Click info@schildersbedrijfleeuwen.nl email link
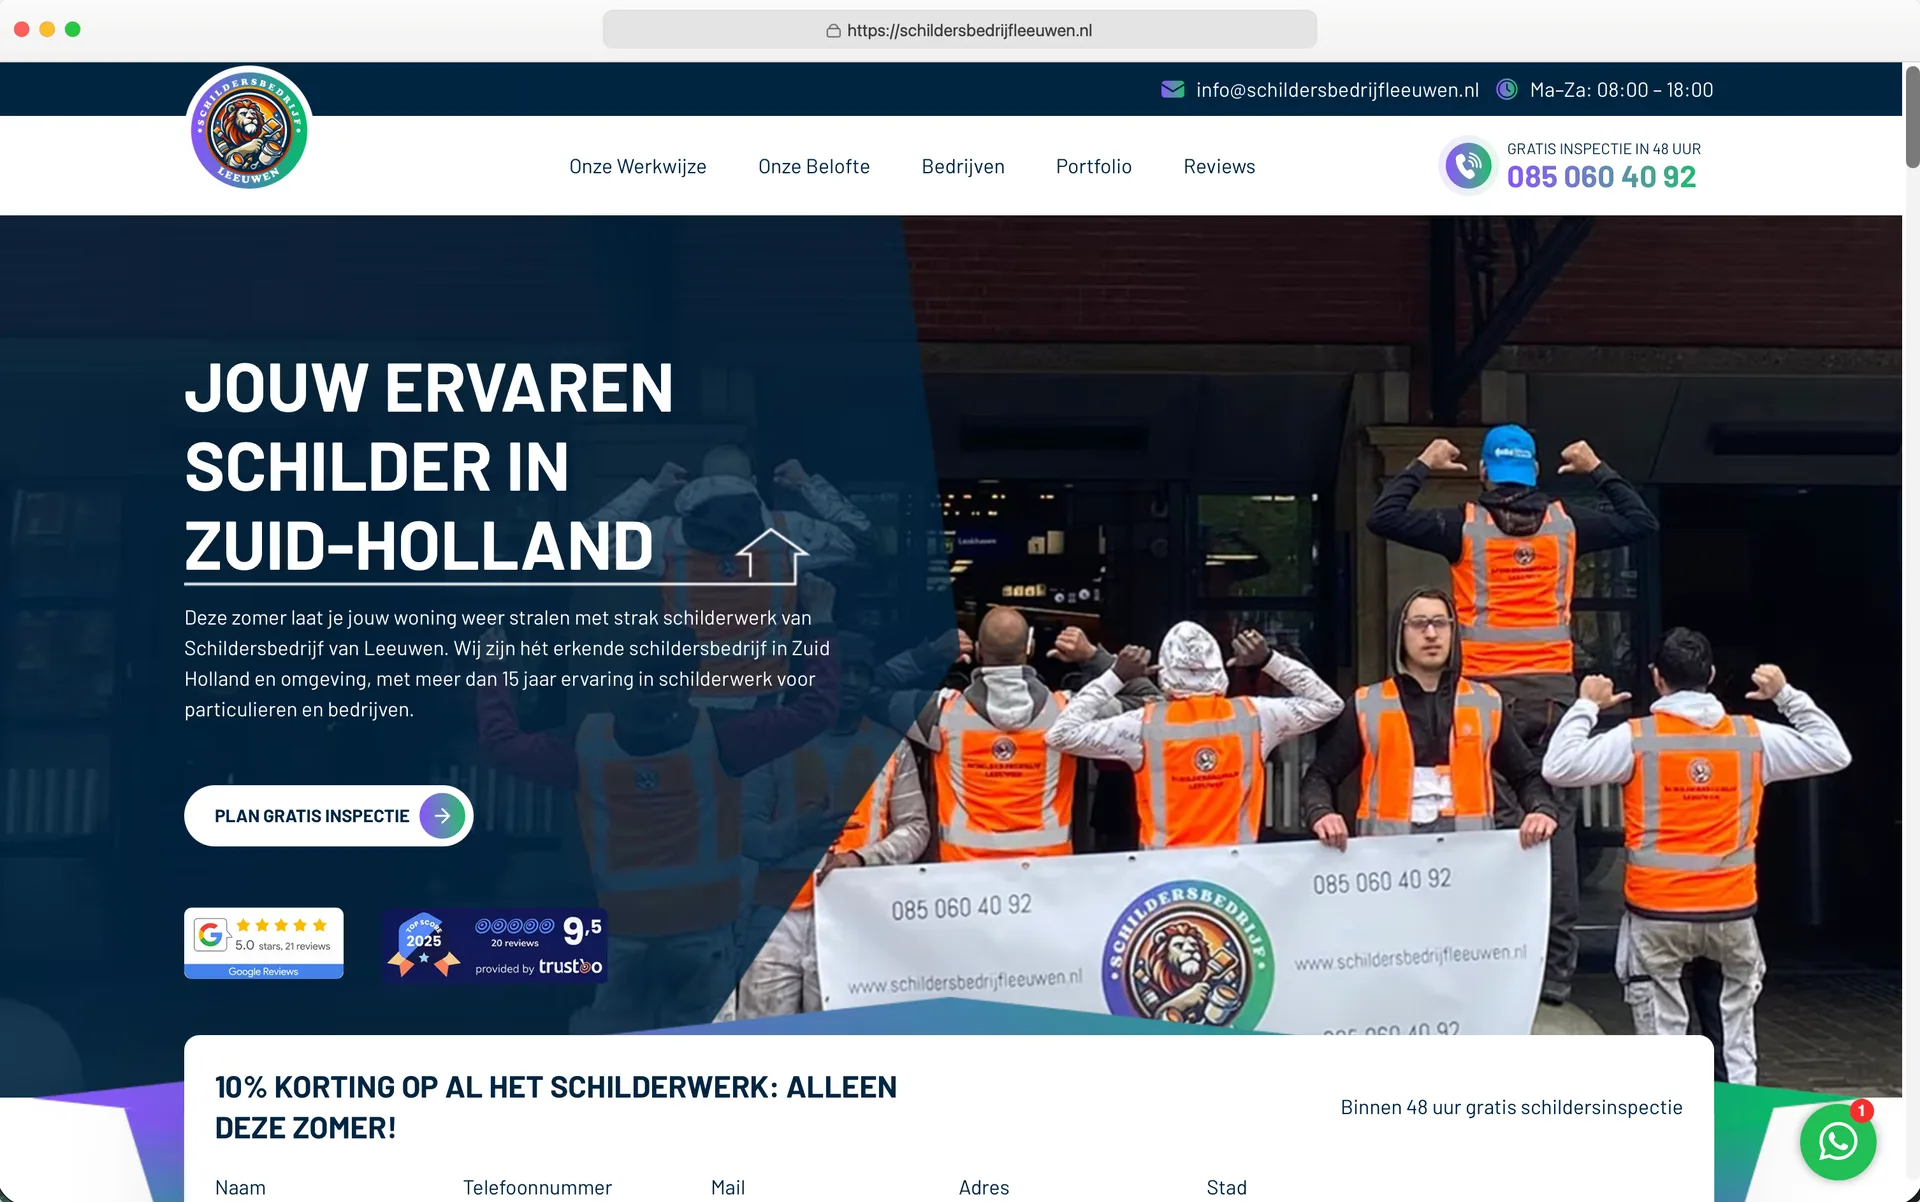The width and height of the screenshot is (1920, 1202). (1337, 90)
